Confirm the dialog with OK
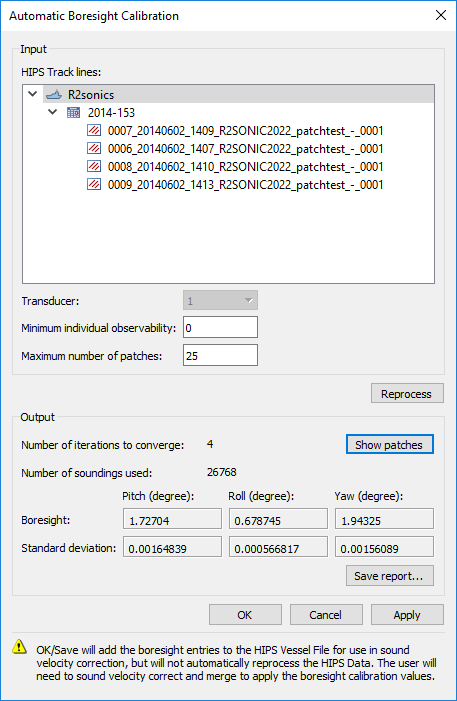The width and height of the screenshot is (457, 701). click(x=245, y=615)
